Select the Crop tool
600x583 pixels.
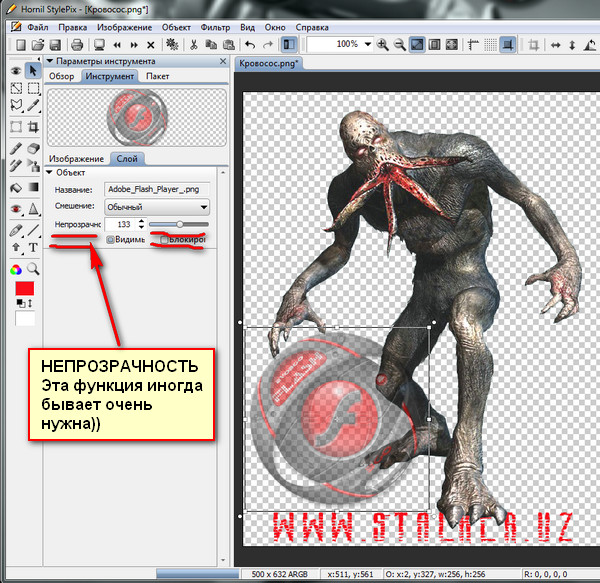tap(33, 127)
